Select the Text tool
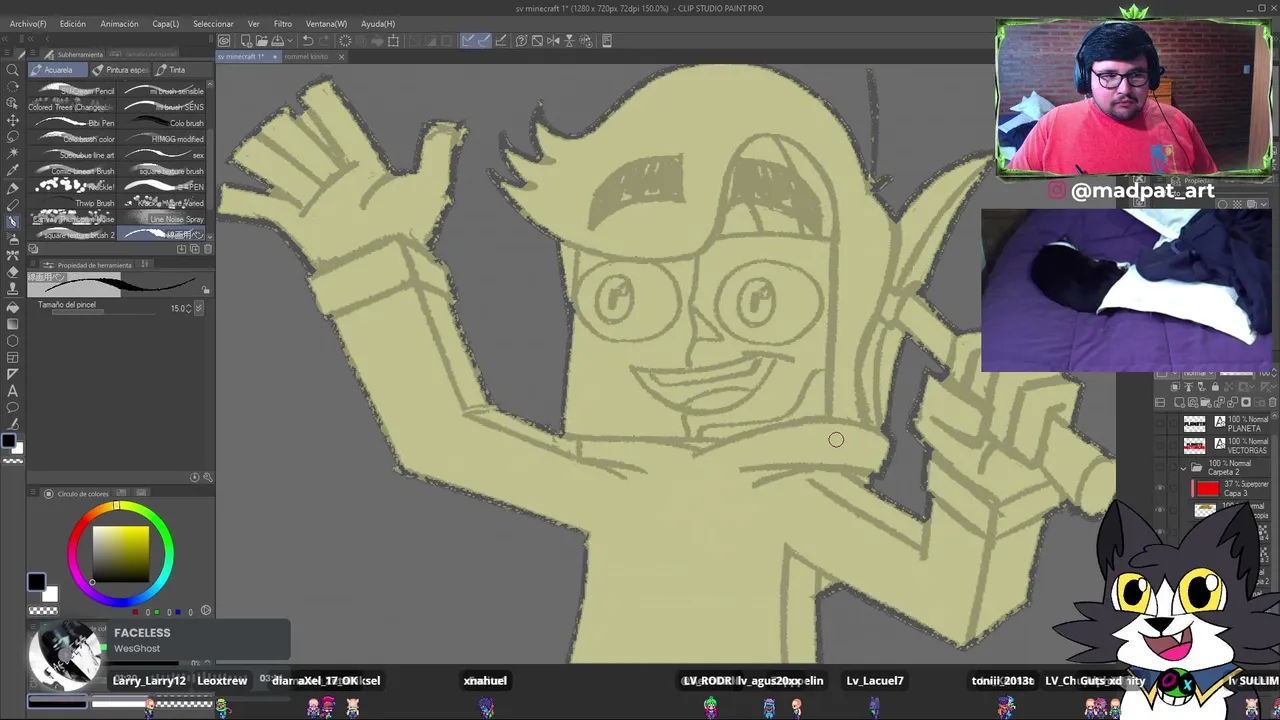The width and height of the screenshot is (1280, 720). pos(13,391)
